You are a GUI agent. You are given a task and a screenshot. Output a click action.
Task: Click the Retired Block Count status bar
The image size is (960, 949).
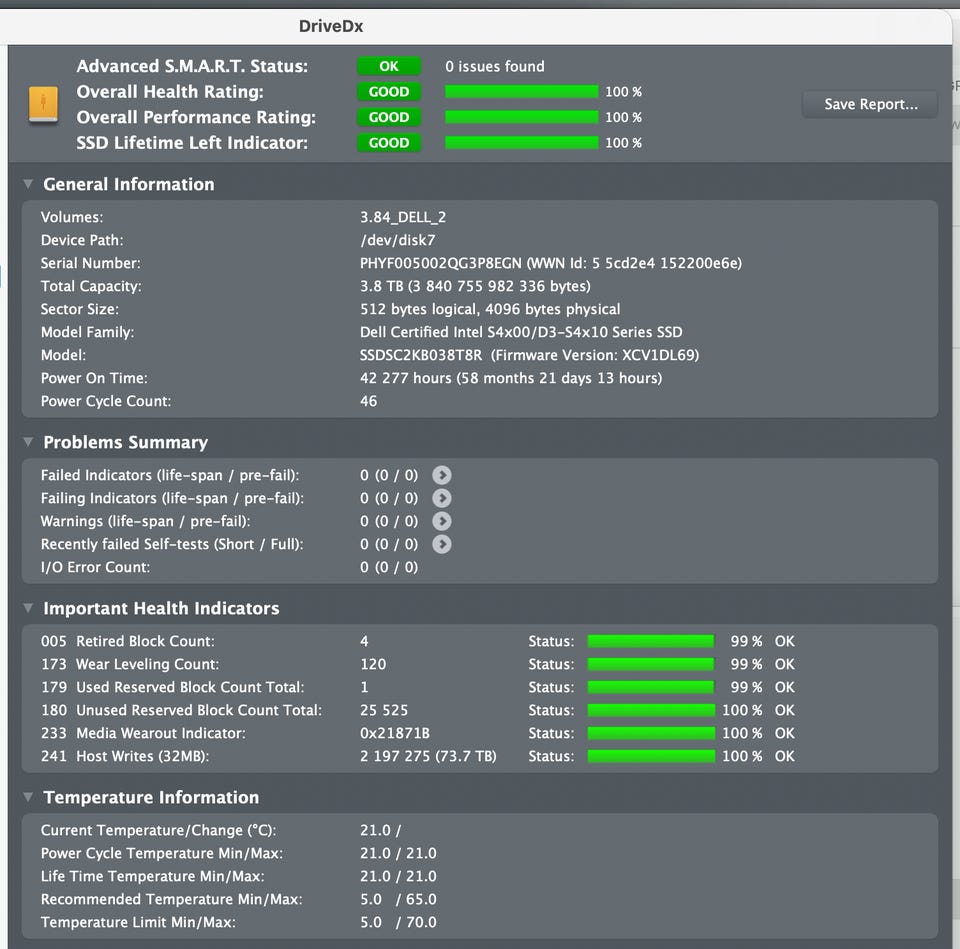pos(651,641)
